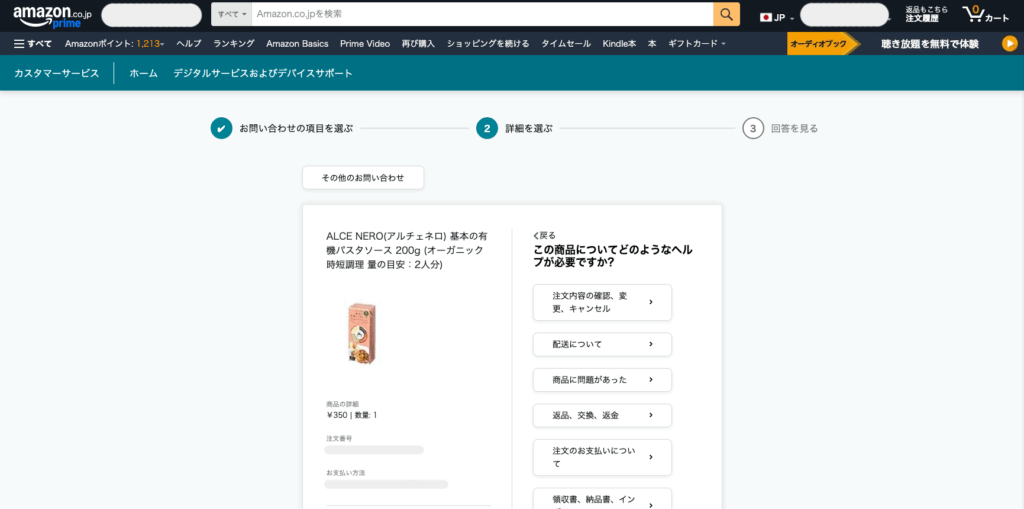Select 再び購入 menu item
This screenshot has width=1024, height=509.
pos(418,44)
